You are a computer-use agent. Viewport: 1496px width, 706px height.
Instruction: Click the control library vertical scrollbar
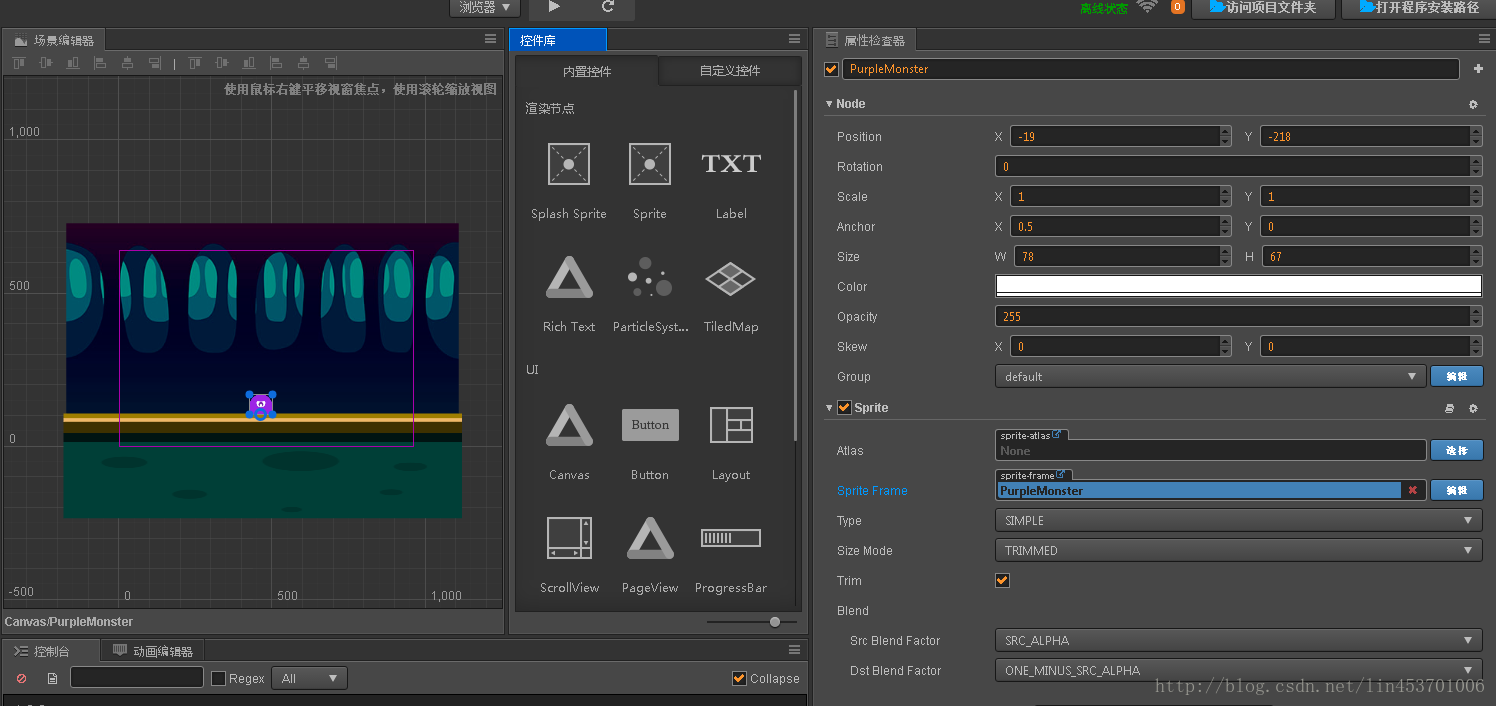click(x=796, y=265)
